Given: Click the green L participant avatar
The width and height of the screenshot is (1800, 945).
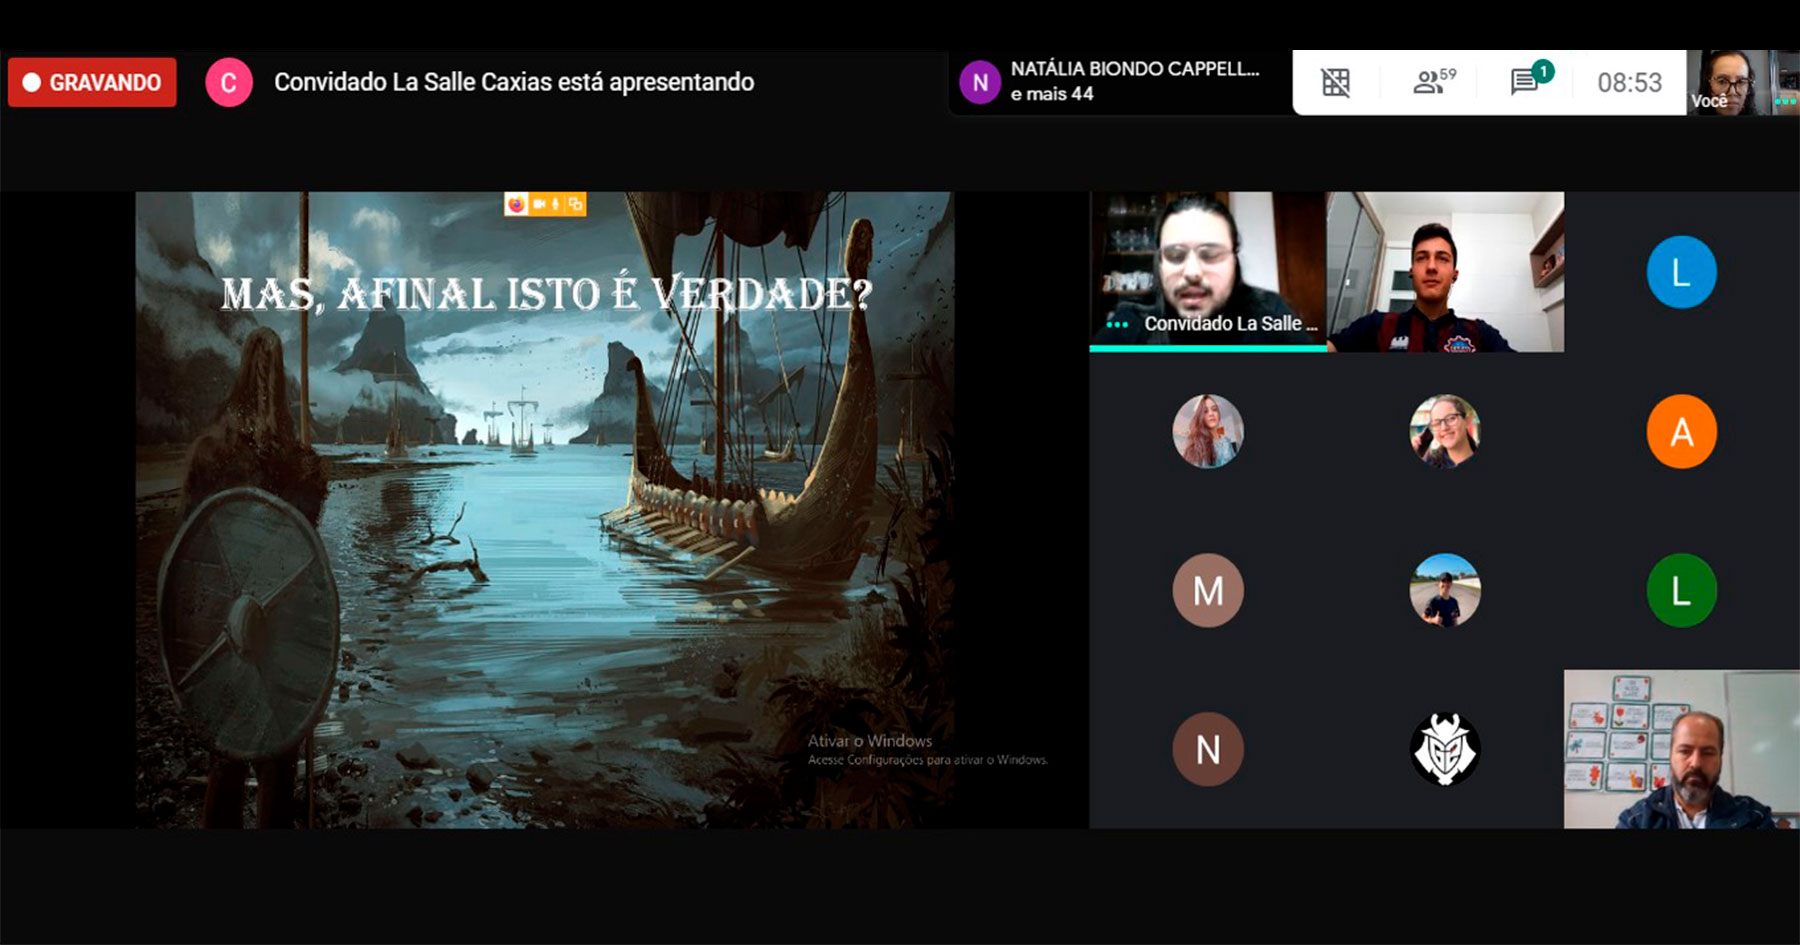Looking at the screenshot, I should 1681,590.
